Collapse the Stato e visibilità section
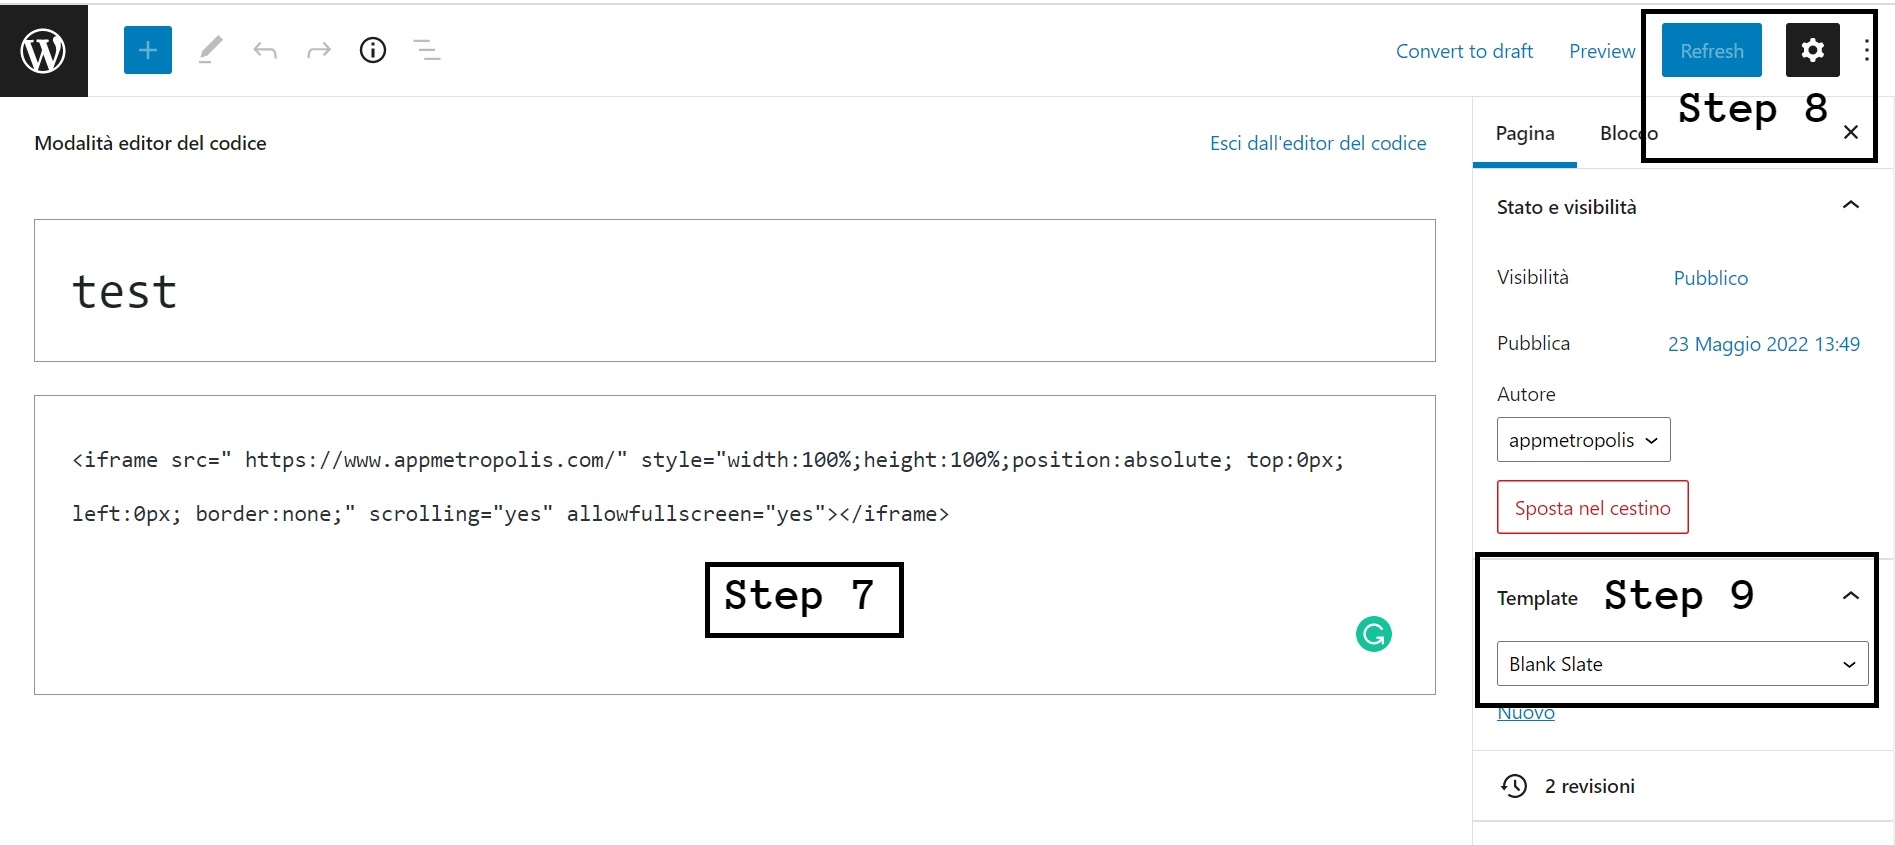Image resolution: width=1895 pixels, height=845 pixels. [x=1851, y=205]
